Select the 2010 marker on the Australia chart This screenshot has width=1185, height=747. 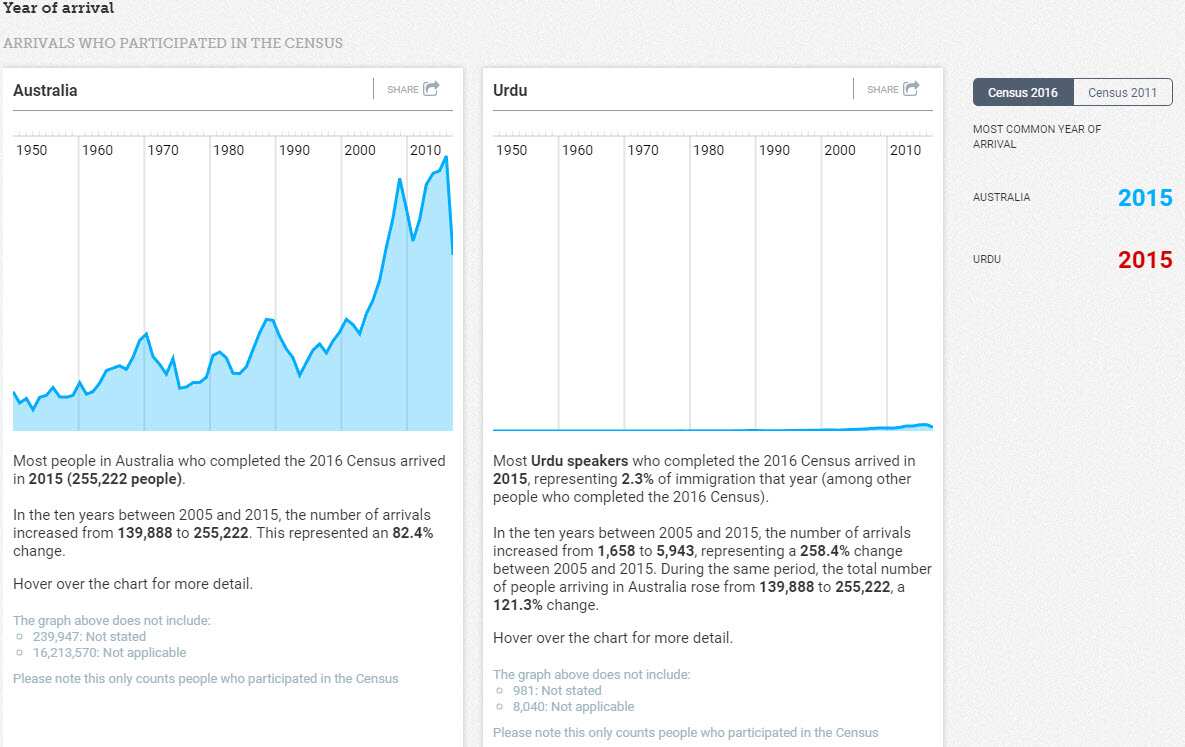coord(425,150)
